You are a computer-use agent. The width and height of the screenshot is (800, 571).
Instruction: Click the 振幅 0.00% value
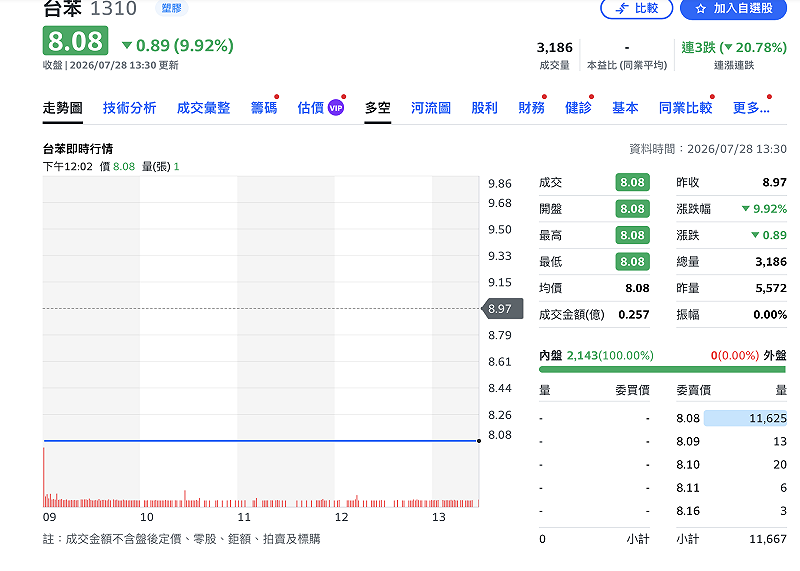770,315
